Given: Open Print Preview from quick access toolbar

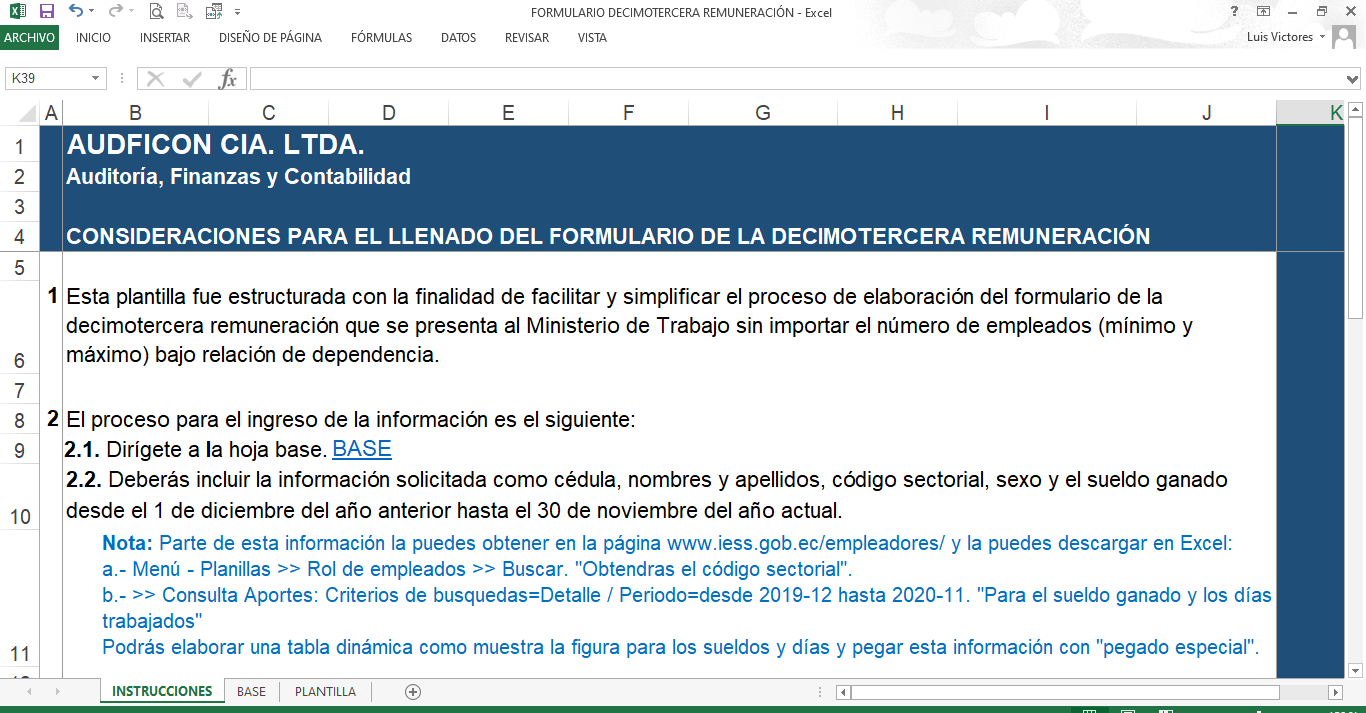Looking at the screenshot, I should [x=156, y=12].
